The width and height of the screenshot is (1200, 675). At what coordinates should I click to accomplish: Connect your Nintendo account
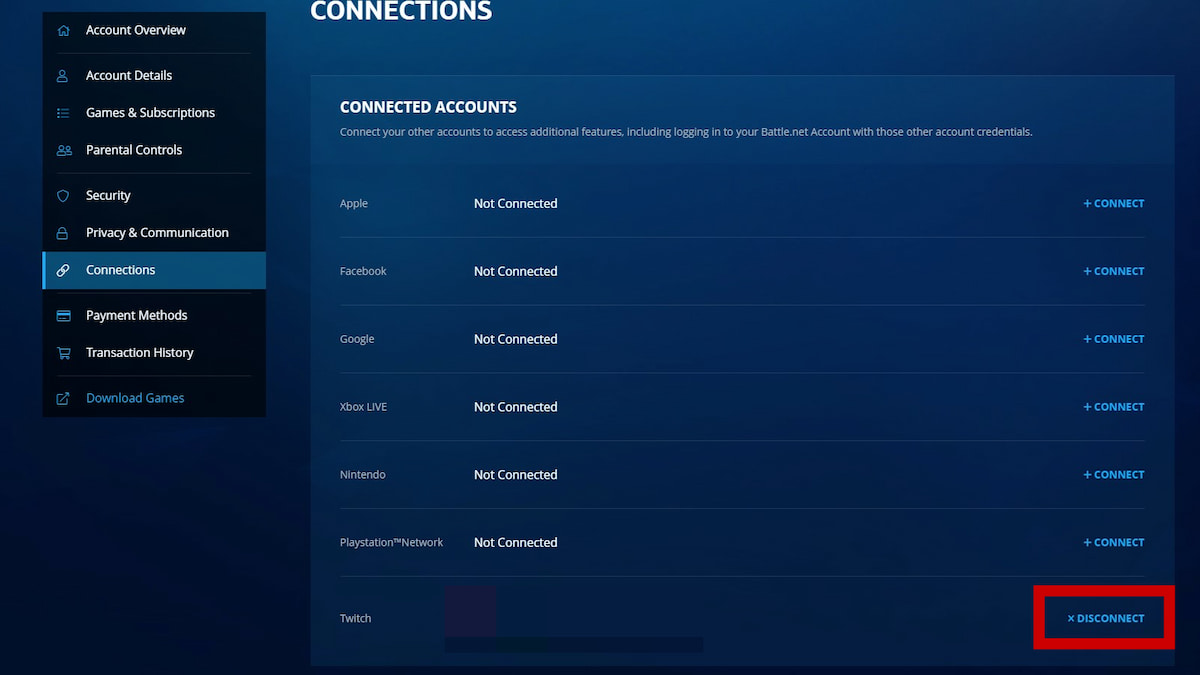pos(1113,474)
